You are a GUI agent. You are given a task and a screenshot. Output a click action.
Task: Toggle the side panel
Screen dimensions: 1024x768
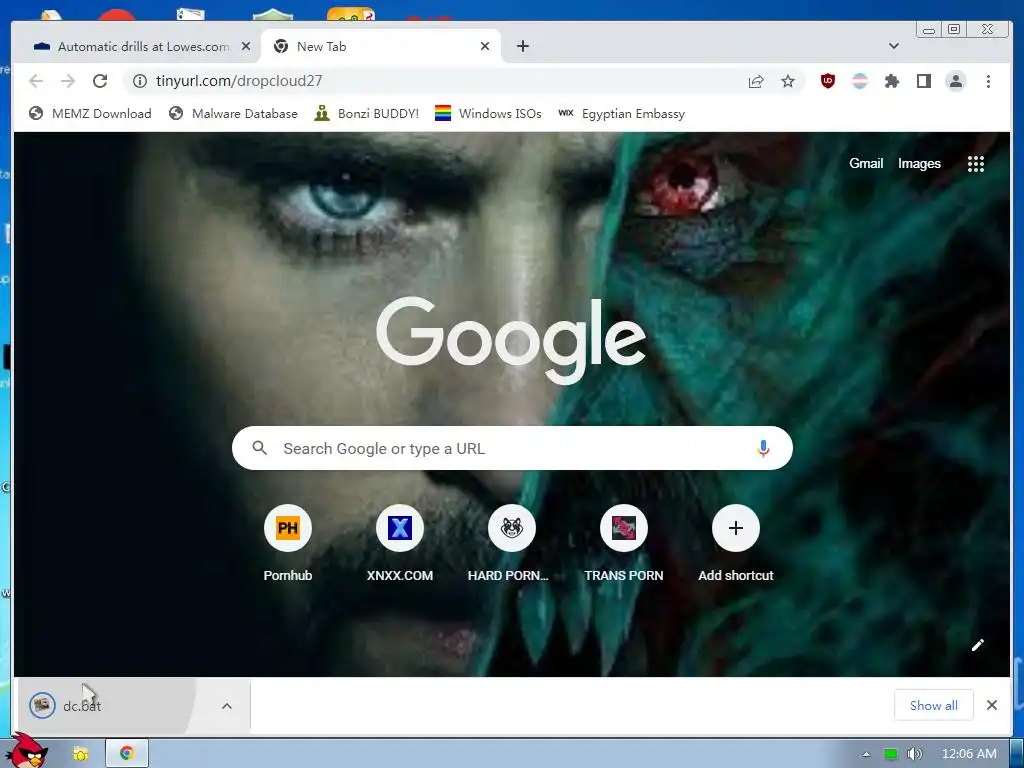pos(923,81)
